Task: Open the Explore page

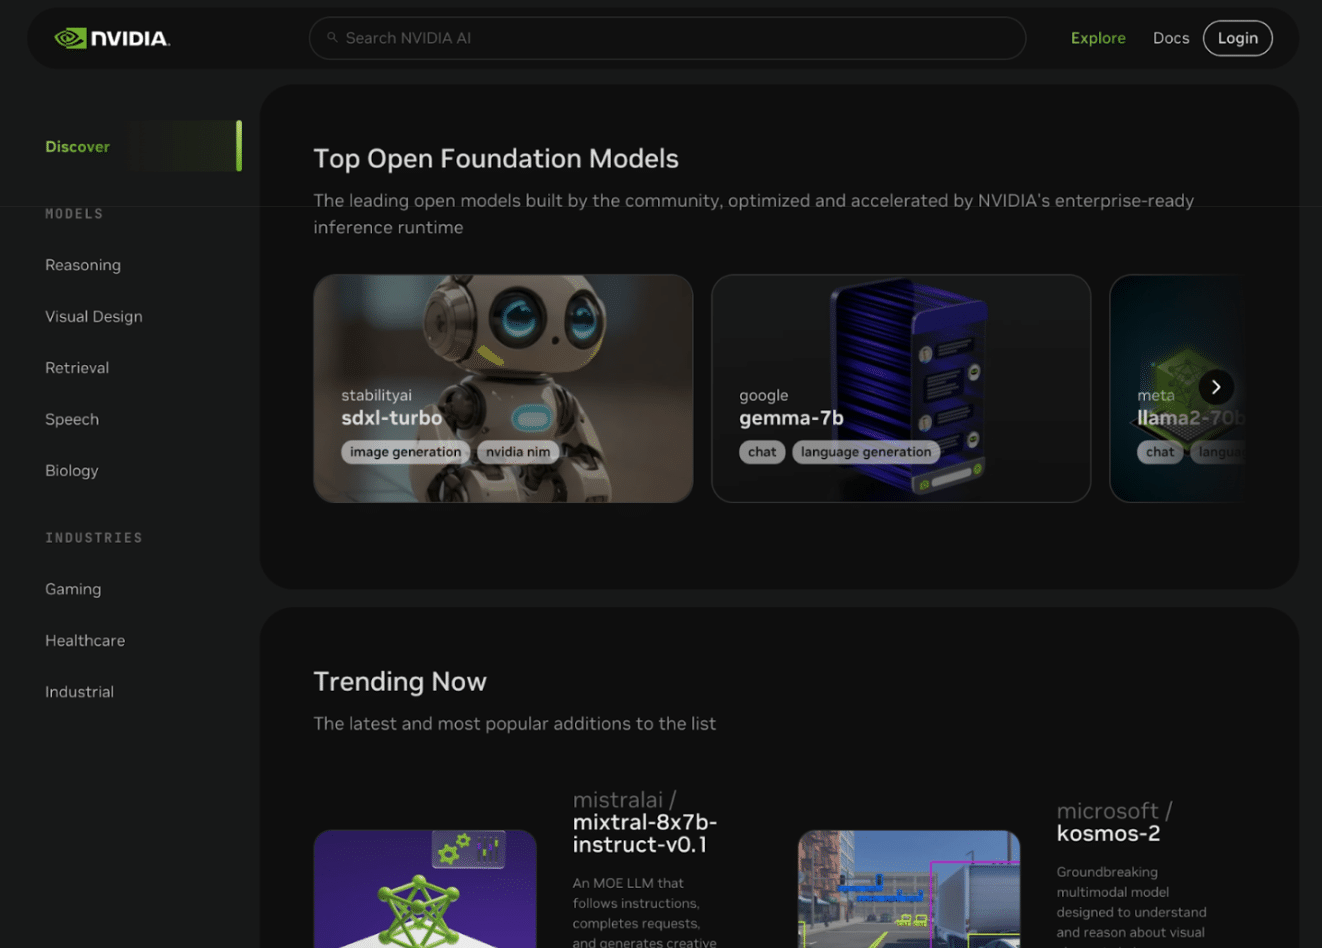Action: [x=1098, y=38]
